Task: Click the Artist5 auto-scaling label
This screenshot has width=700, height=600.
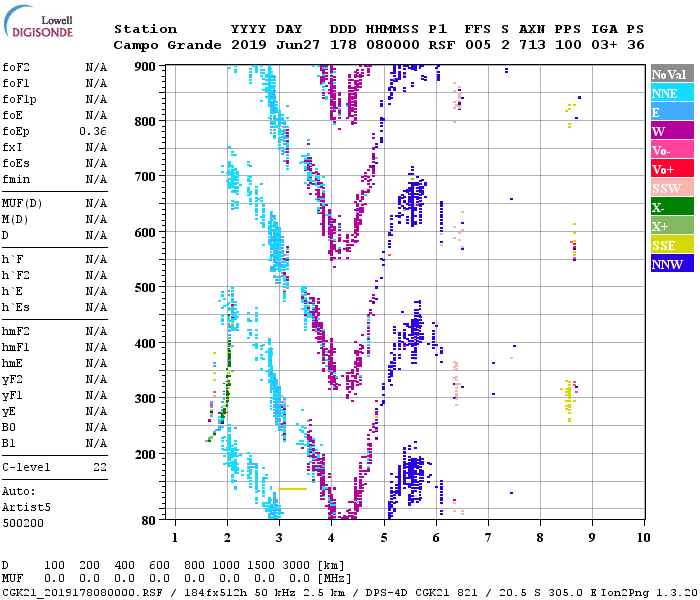Action: click(x=26, y=508)
